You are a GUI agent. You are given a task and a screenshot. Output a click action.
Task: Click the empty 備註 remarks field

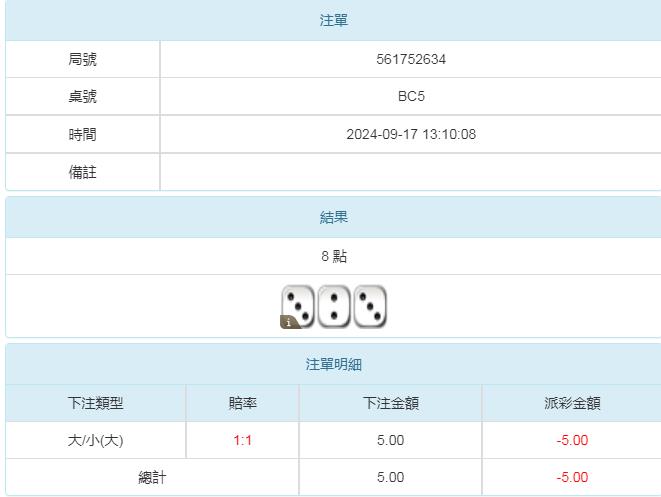411,172
